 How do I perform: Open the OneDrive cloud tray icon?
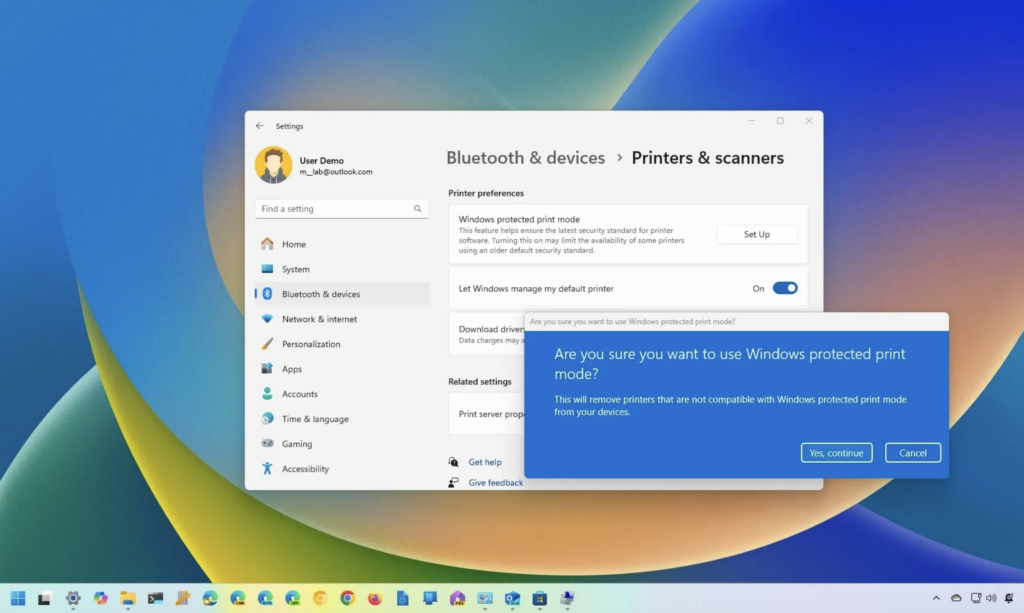click(956, 598)
